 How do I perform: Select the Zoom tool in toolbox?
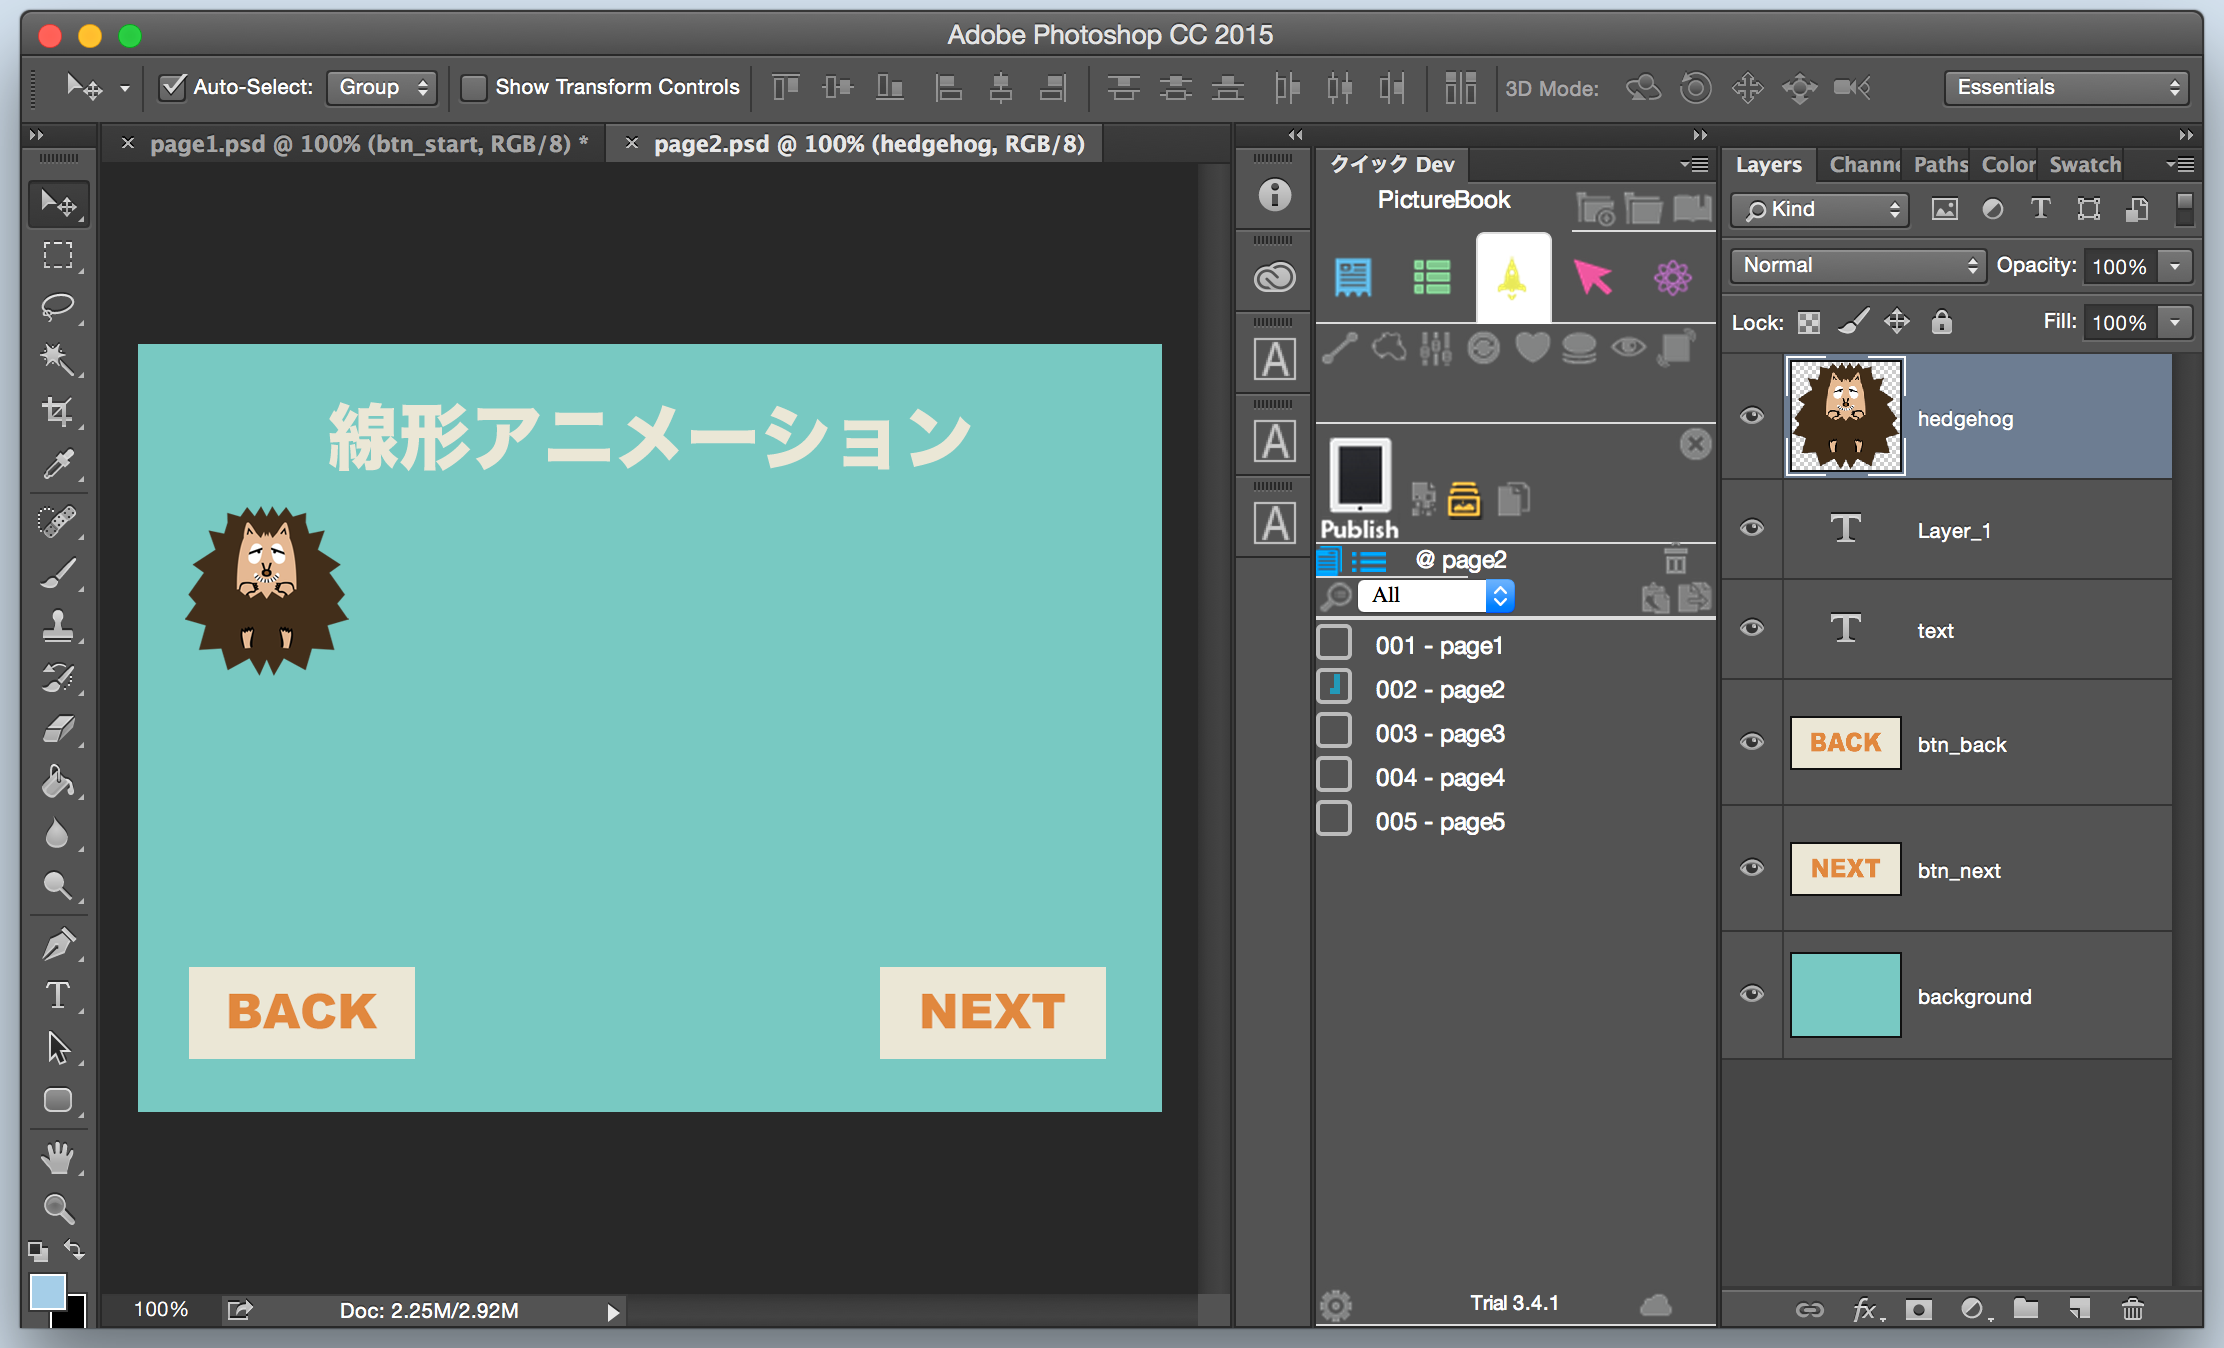58,1210
